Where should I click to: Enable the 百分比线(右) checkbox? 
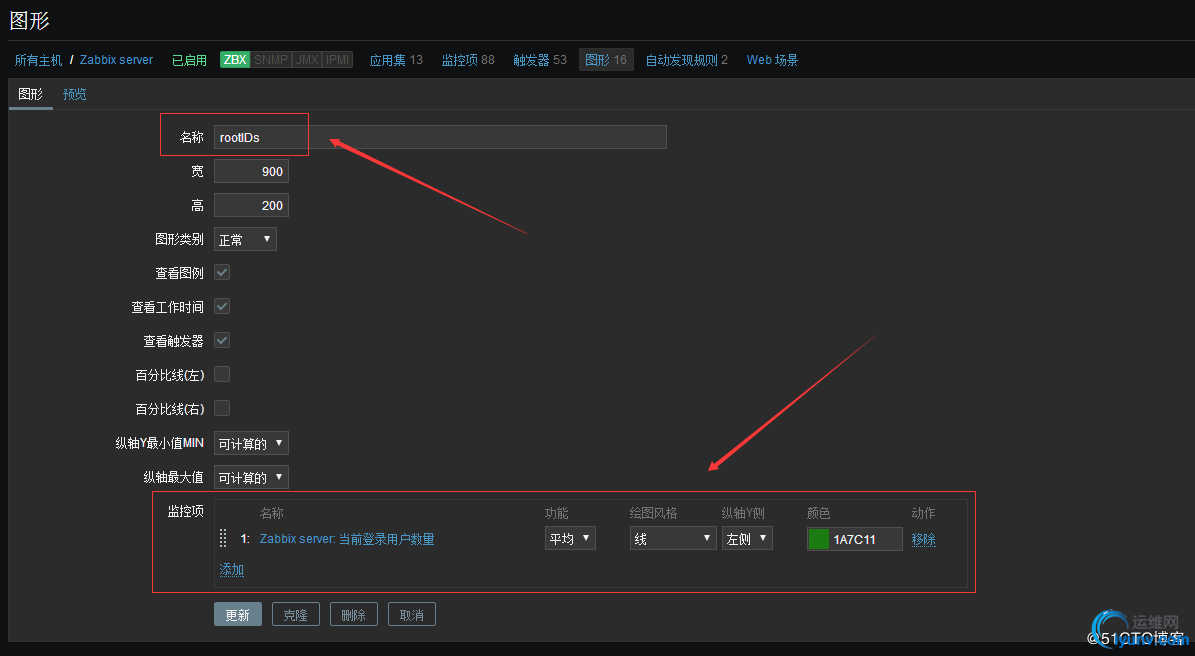(222, 408)
